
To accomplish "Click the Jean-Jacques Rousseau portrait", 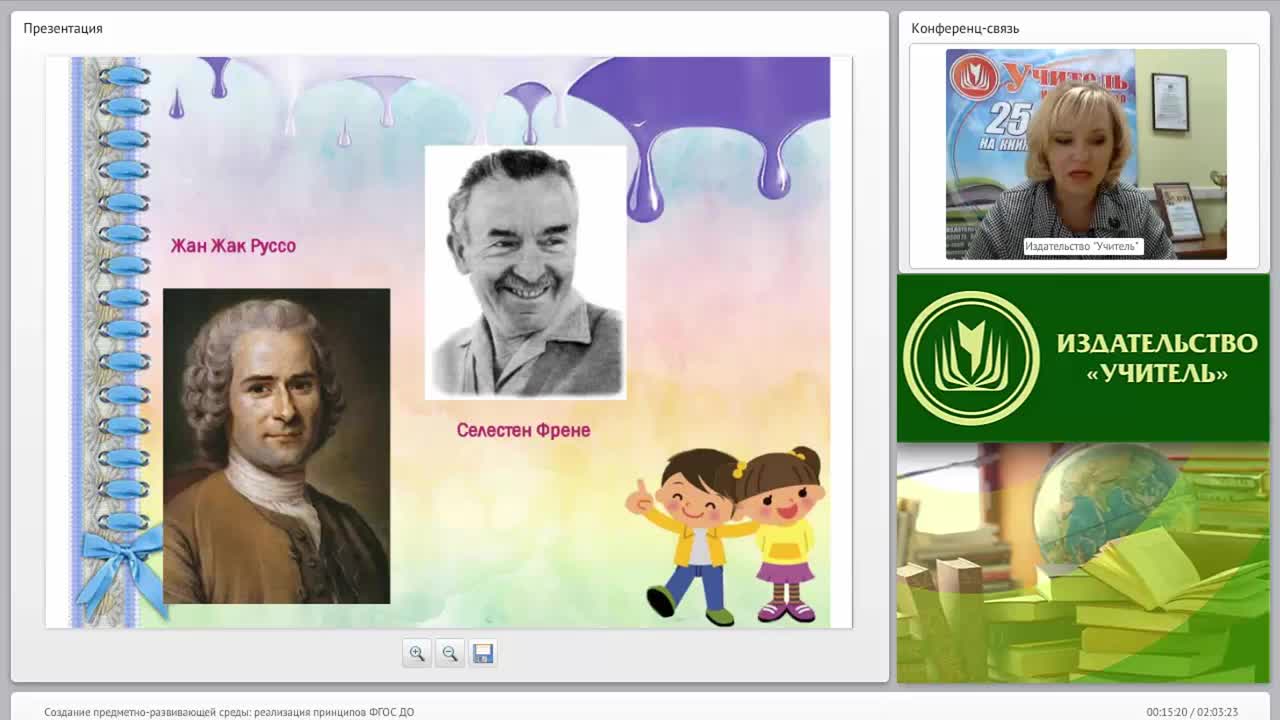I will tap(277, 446).
